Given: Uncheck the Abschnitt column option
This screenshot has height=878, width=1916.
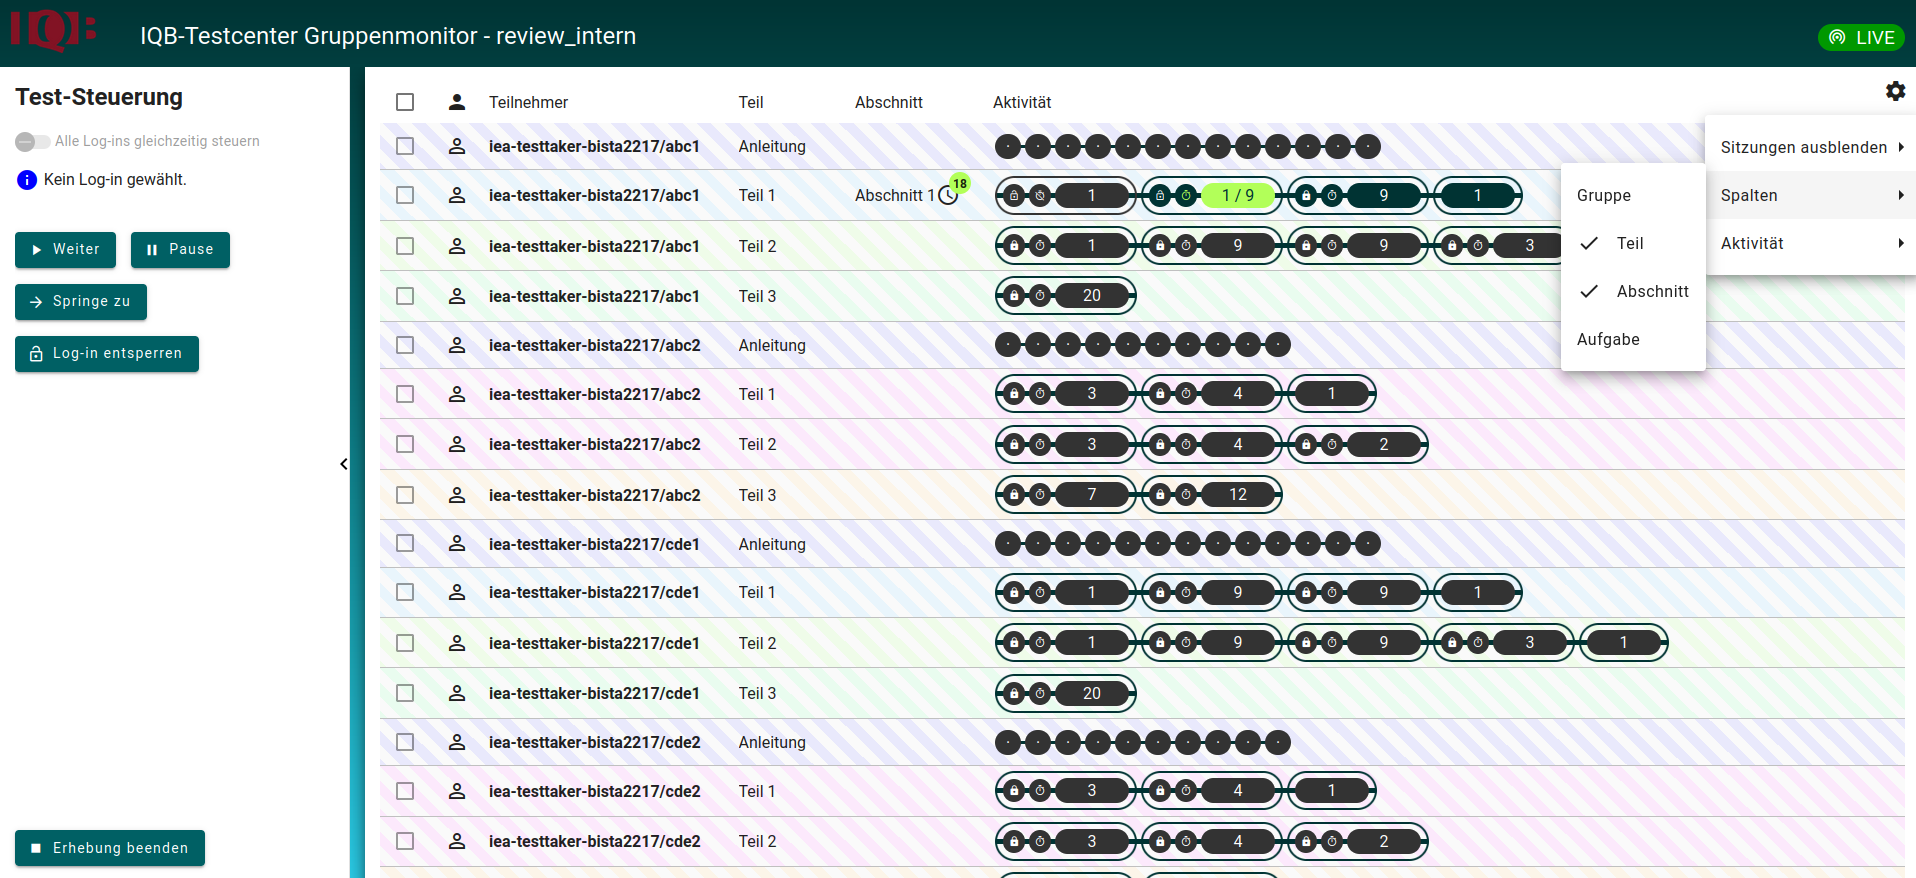Looking at the screenshot, I should click(1633, 291).
